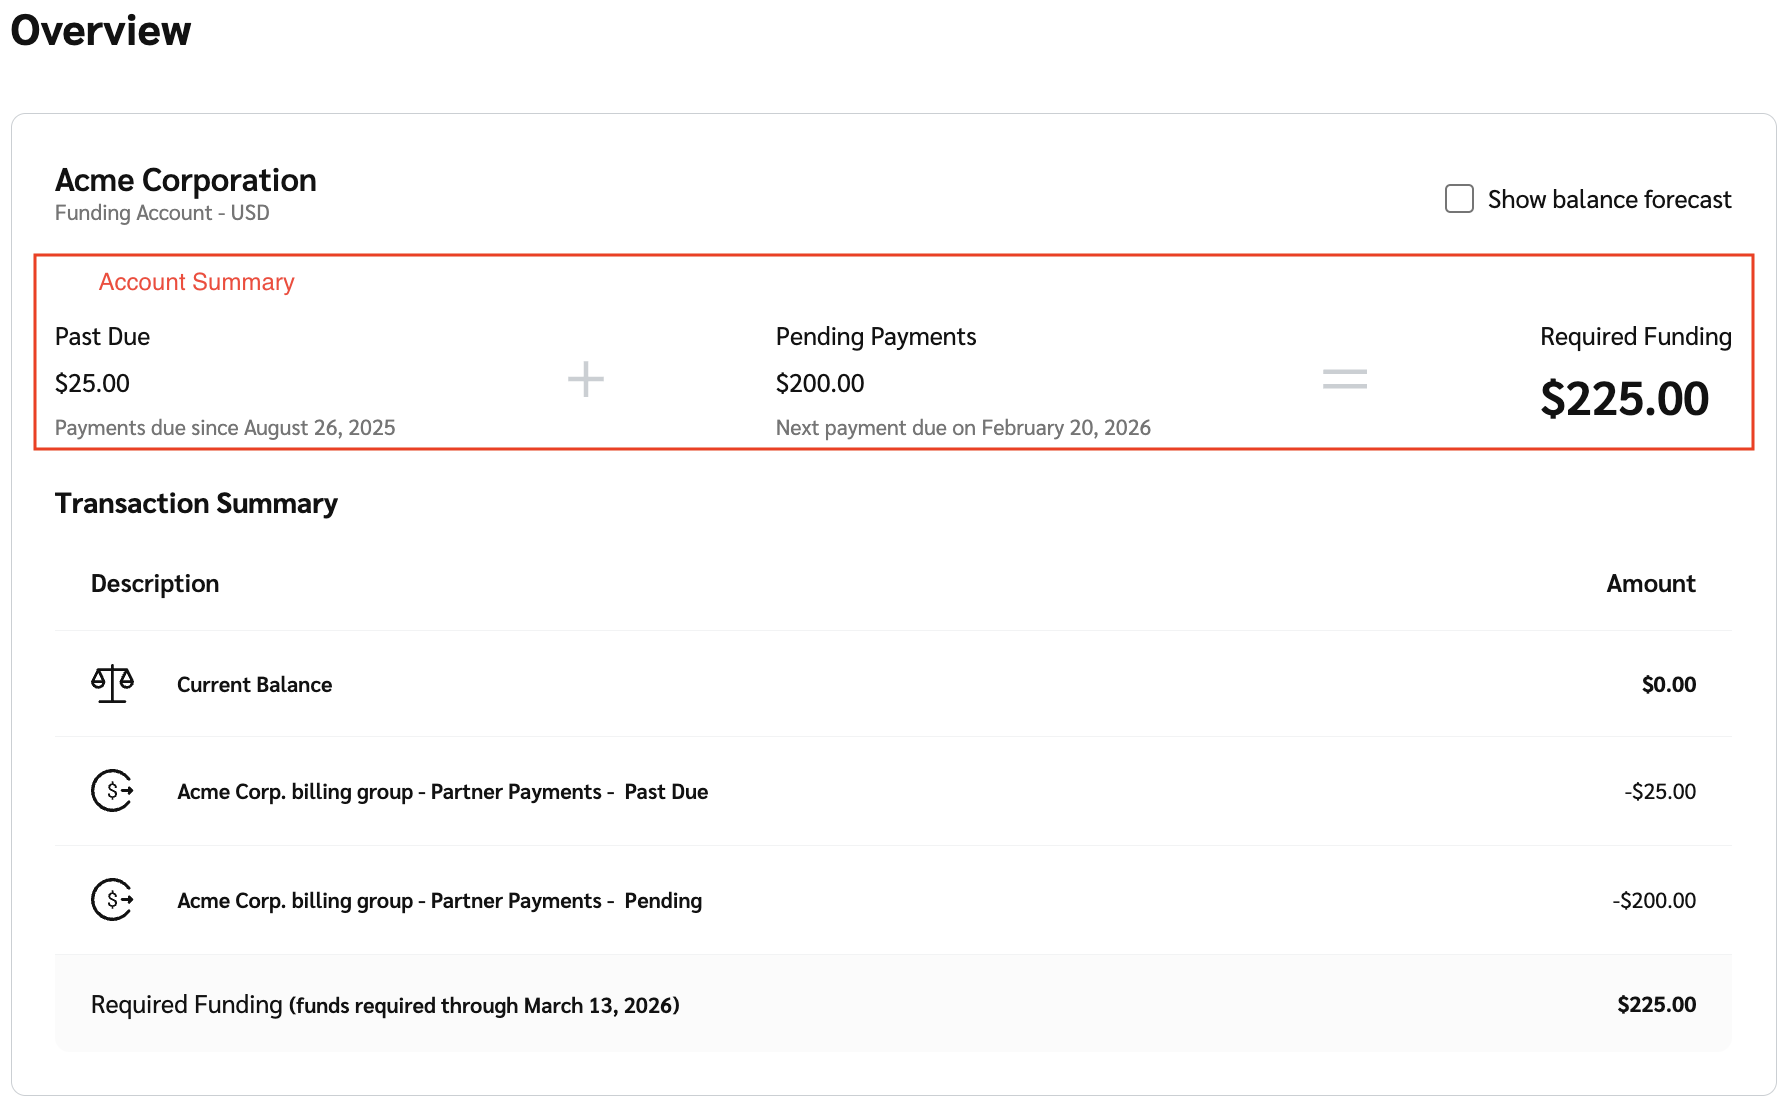Select the Acme Corporation account name

click(186, 181)
